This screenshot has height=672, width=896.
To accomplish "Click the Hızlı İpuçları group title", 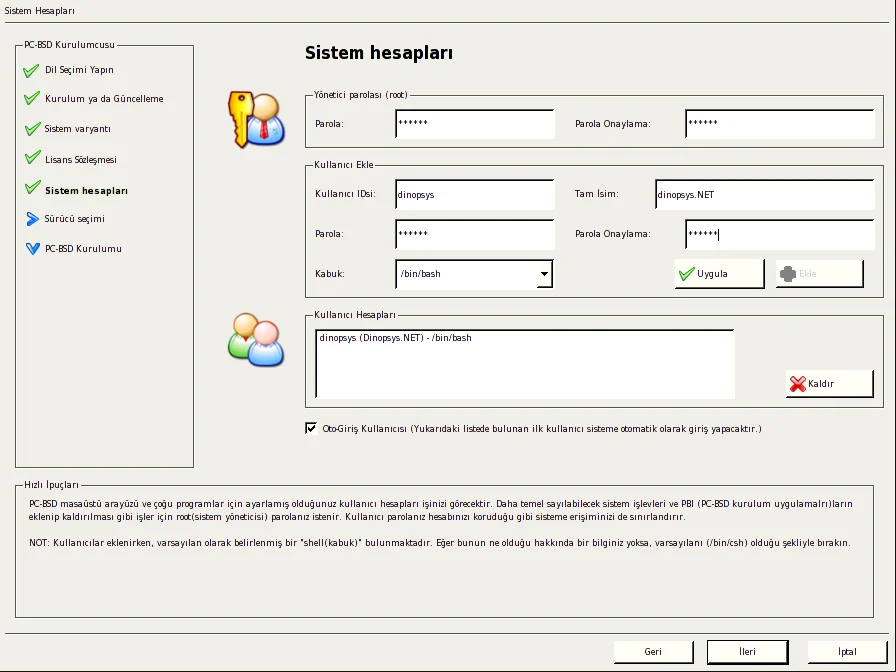I will tap(51, 485).
